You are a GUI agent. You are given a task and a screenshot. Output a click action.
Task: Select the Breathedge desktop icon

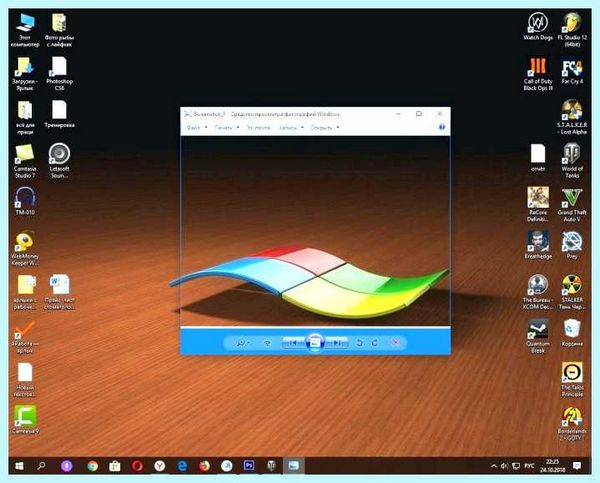538,245
